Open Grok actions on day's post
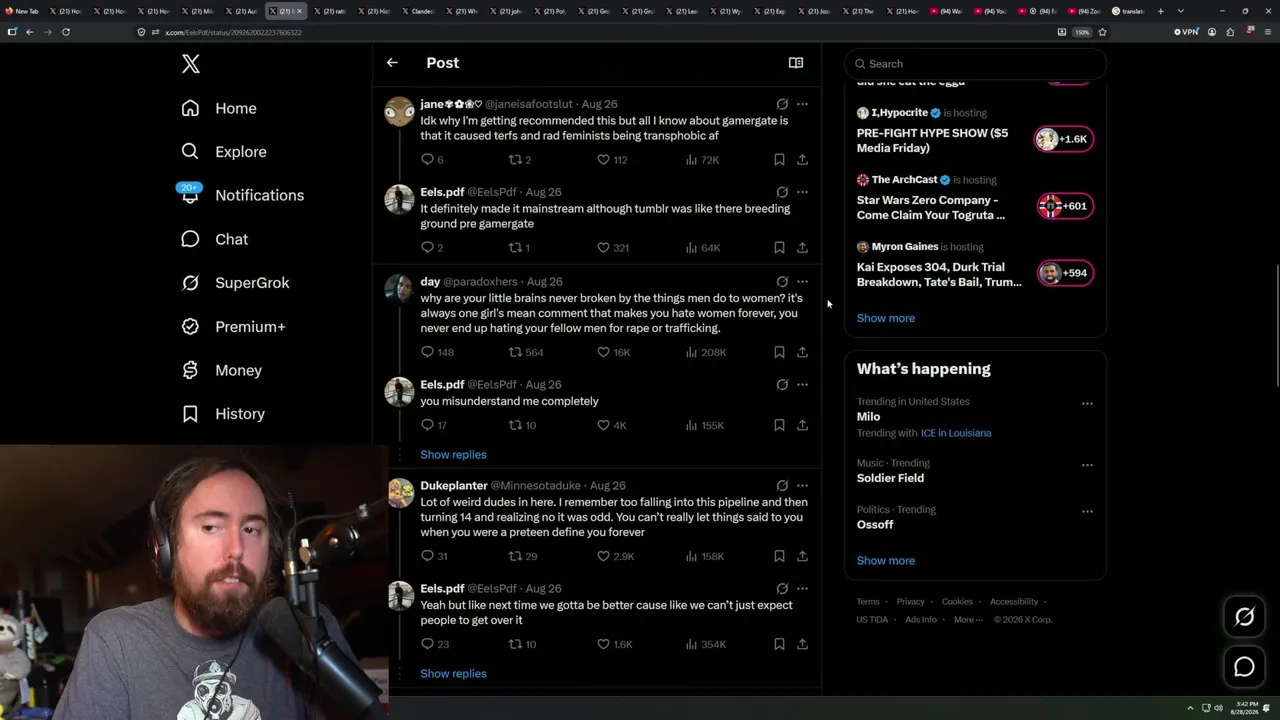 [x=782, y=282]
